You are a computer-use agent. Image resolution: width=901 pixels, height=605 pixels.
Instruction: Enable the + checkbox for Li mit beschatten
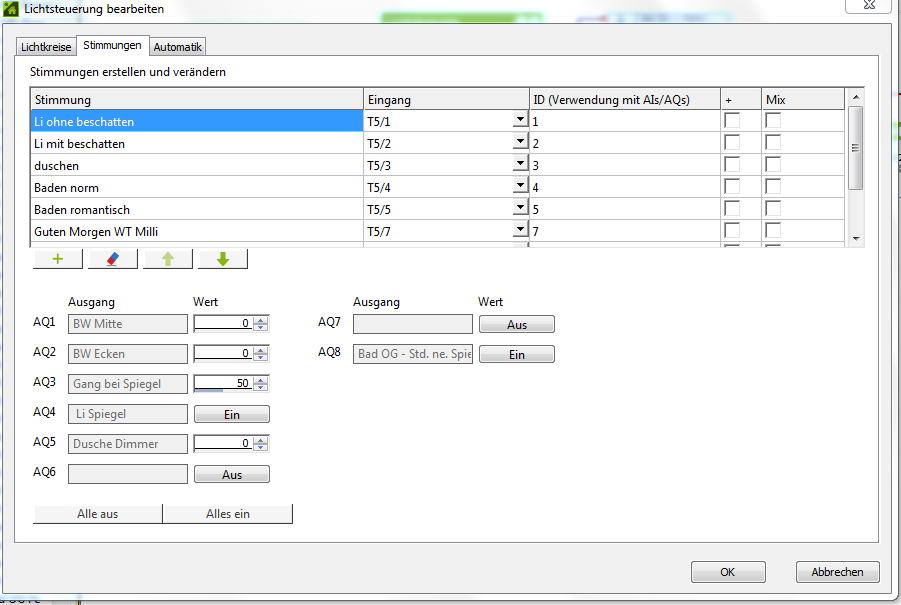(x=732, y=142)
